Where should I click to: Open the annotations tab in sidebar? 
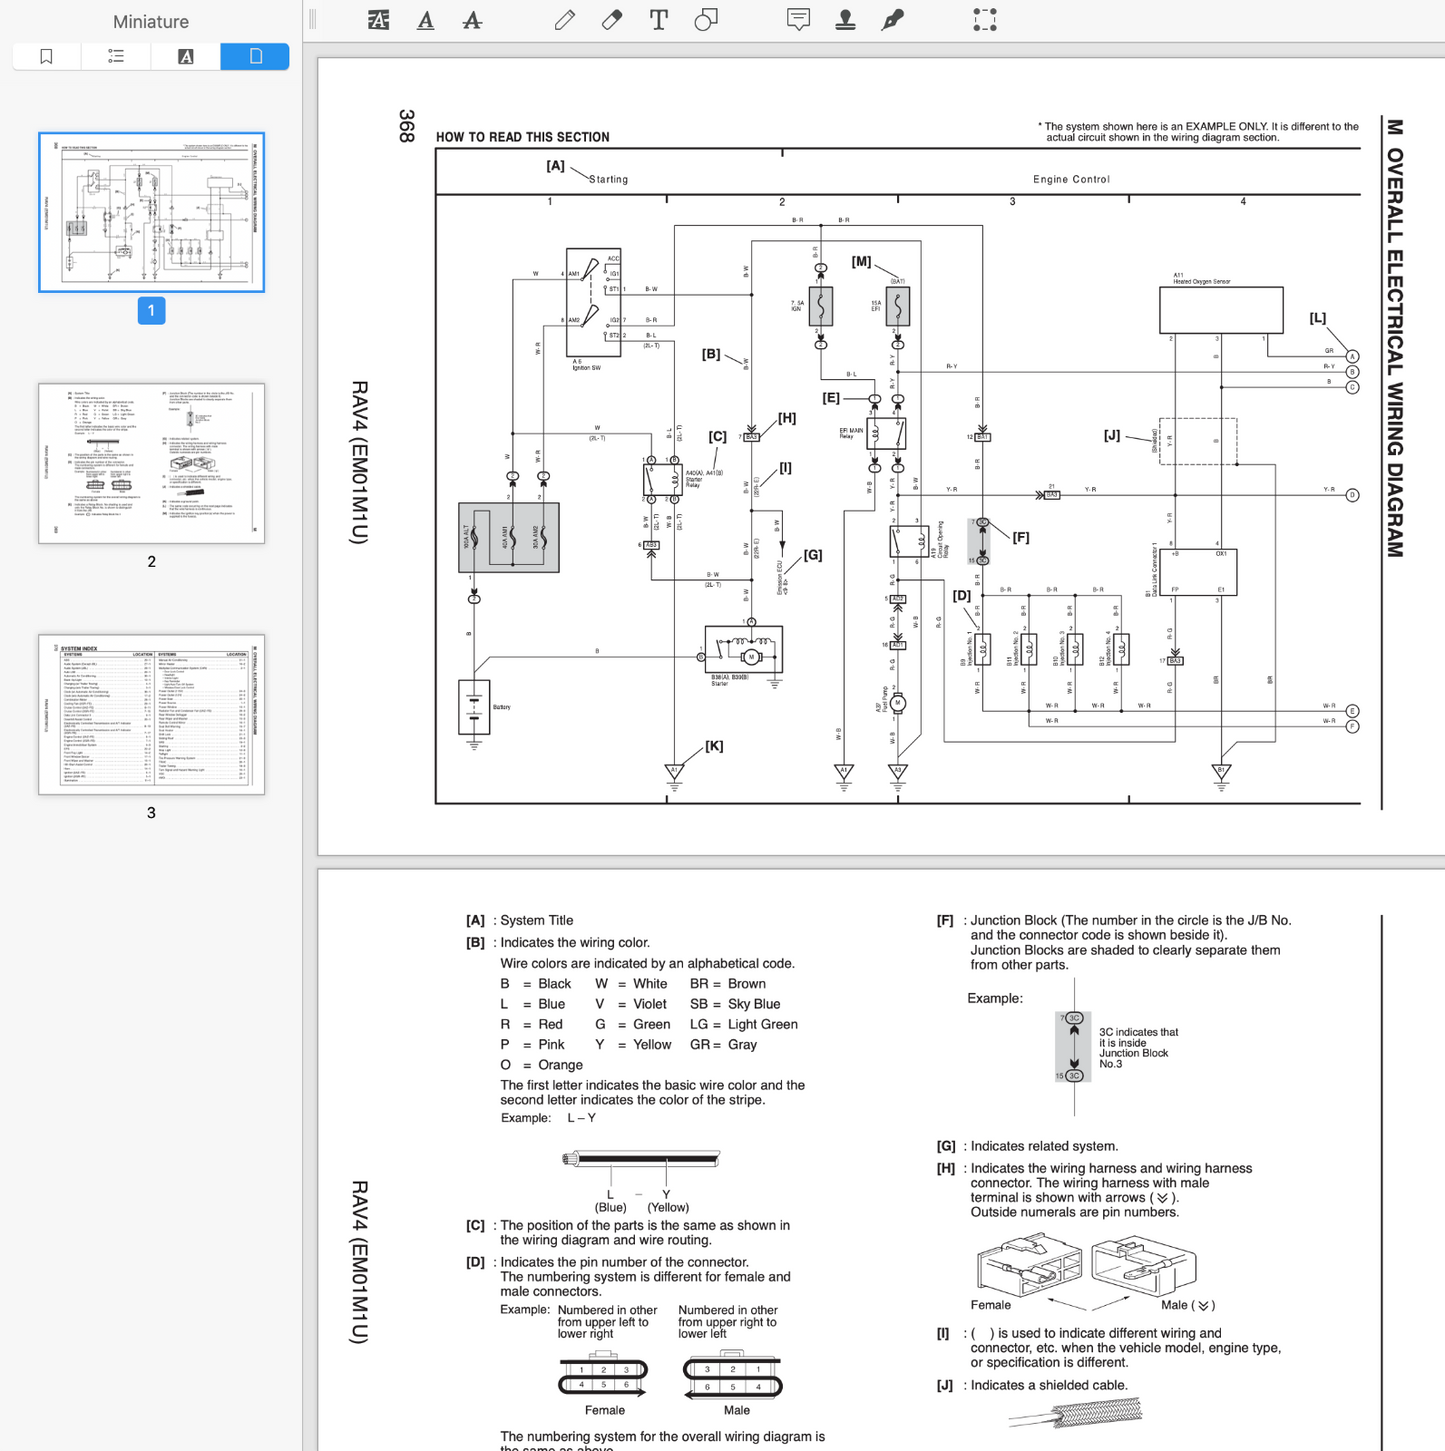tap(186, 57)
